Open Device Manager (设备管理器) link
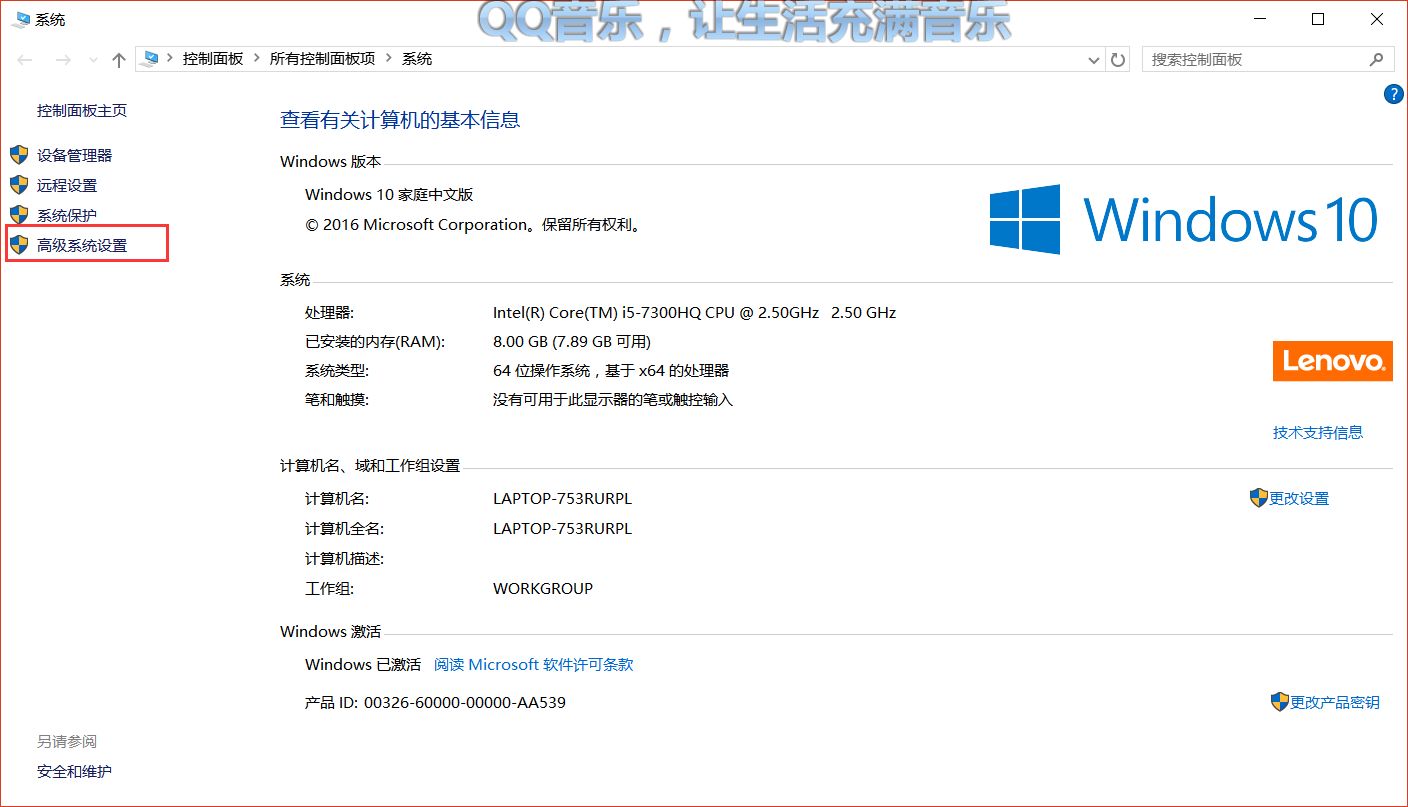Screen dimensions: 1408x807 (74, 155)
